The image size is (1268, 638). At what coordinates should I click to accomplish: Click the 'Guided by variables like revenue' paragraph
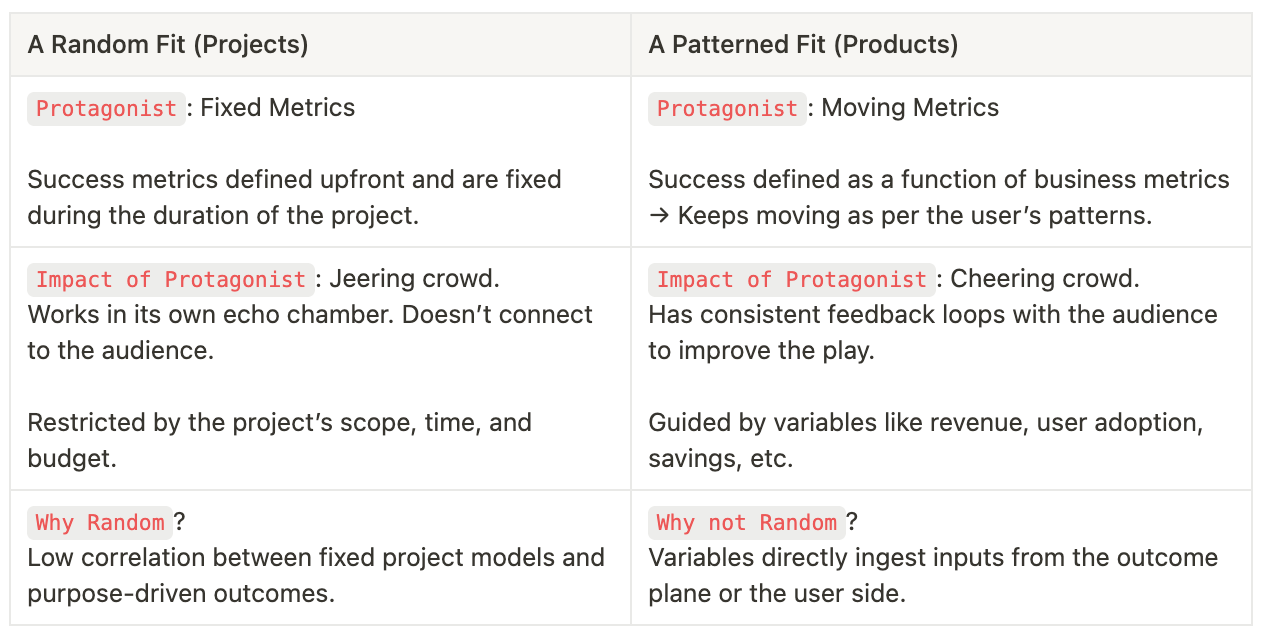pyautogui.click(x=926, y=440)
